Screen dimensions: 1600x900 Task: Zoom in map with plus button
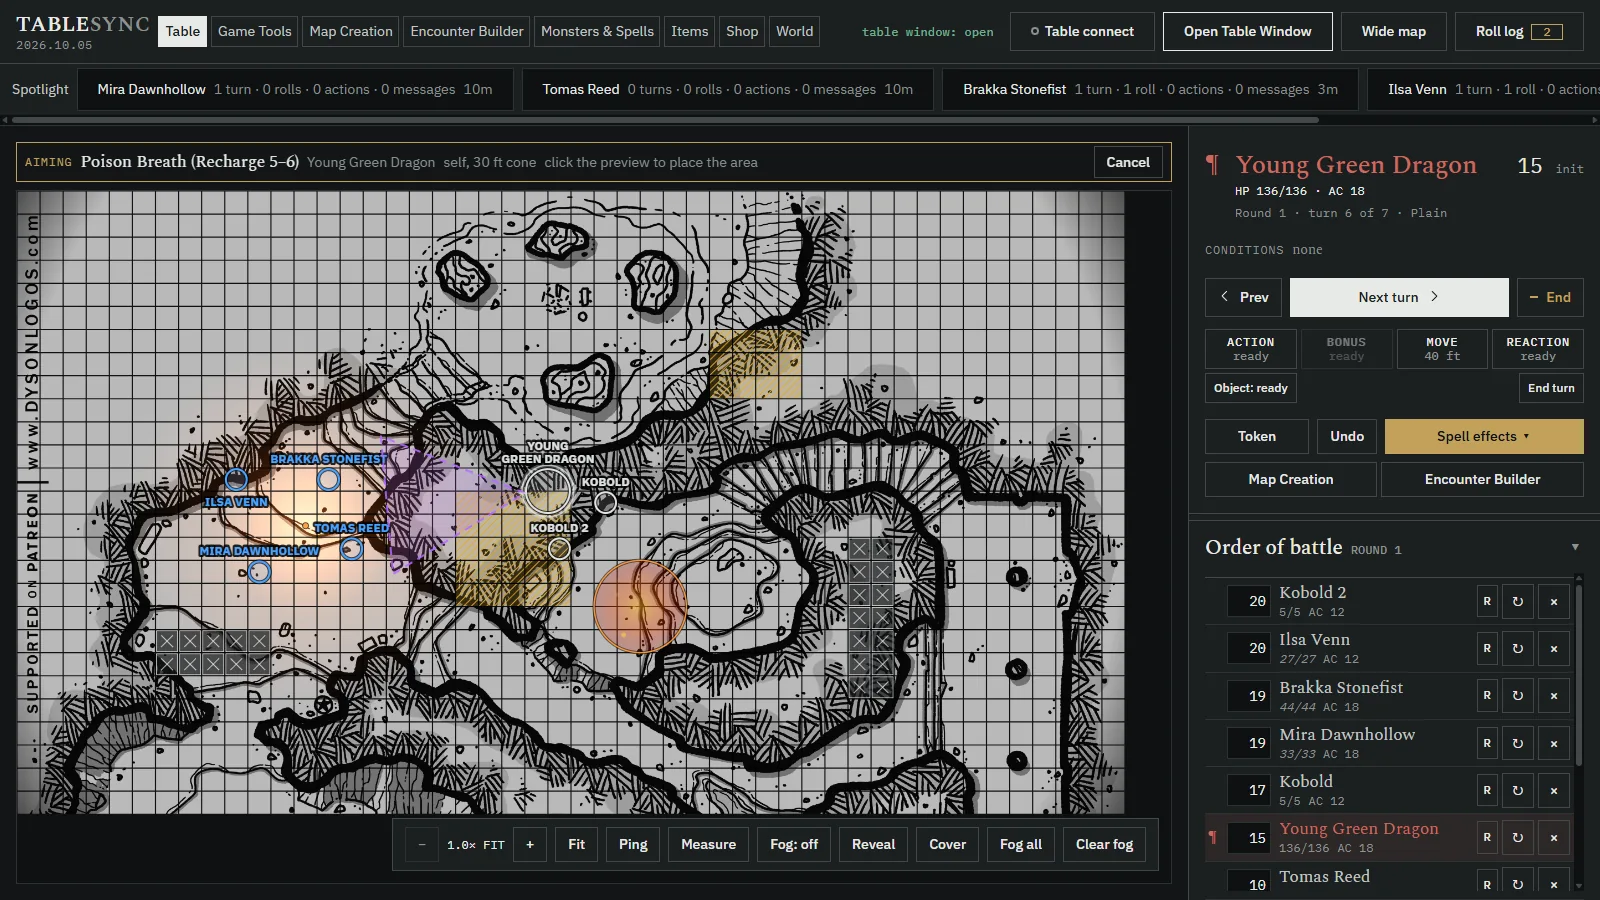click(530, 844)
